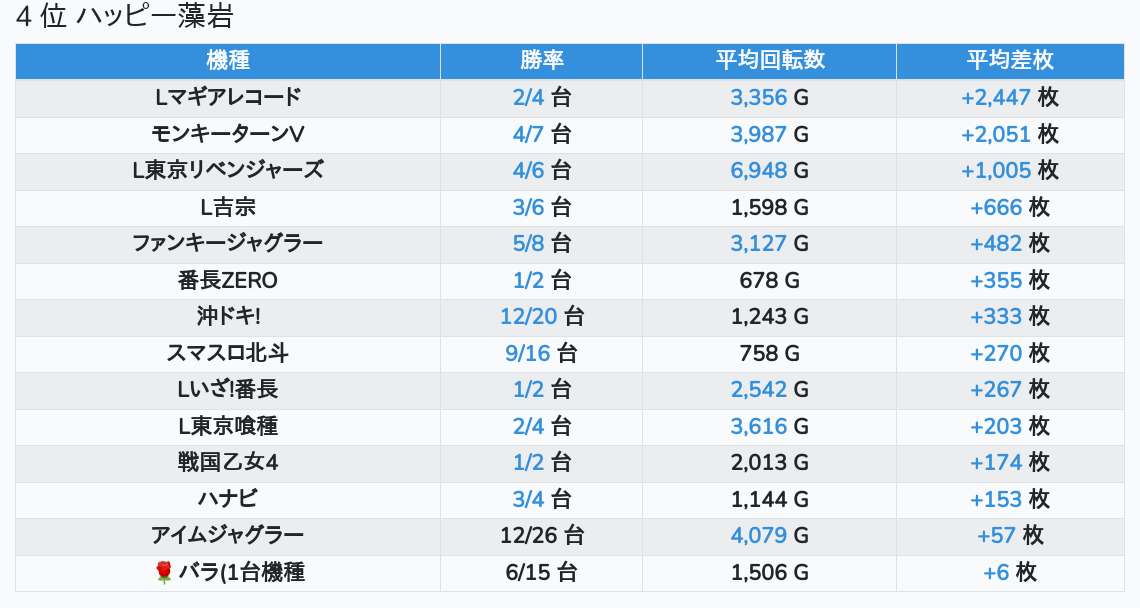Click the +174 枚 value for 戦国乙女4
The width and height of the screenshot is (1140, 608).
point(1010,463)
